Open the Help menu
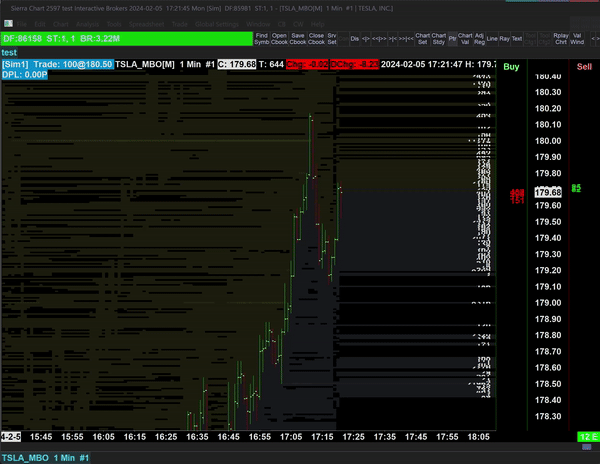This screenshot has width=600, height=464. tap(317, 24)
